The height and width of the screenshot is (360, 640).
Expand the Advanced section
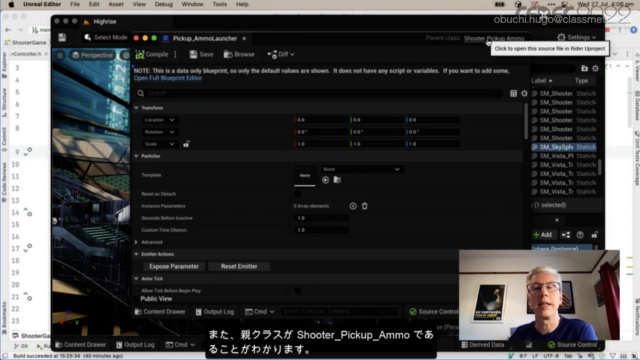coord(136,242)
